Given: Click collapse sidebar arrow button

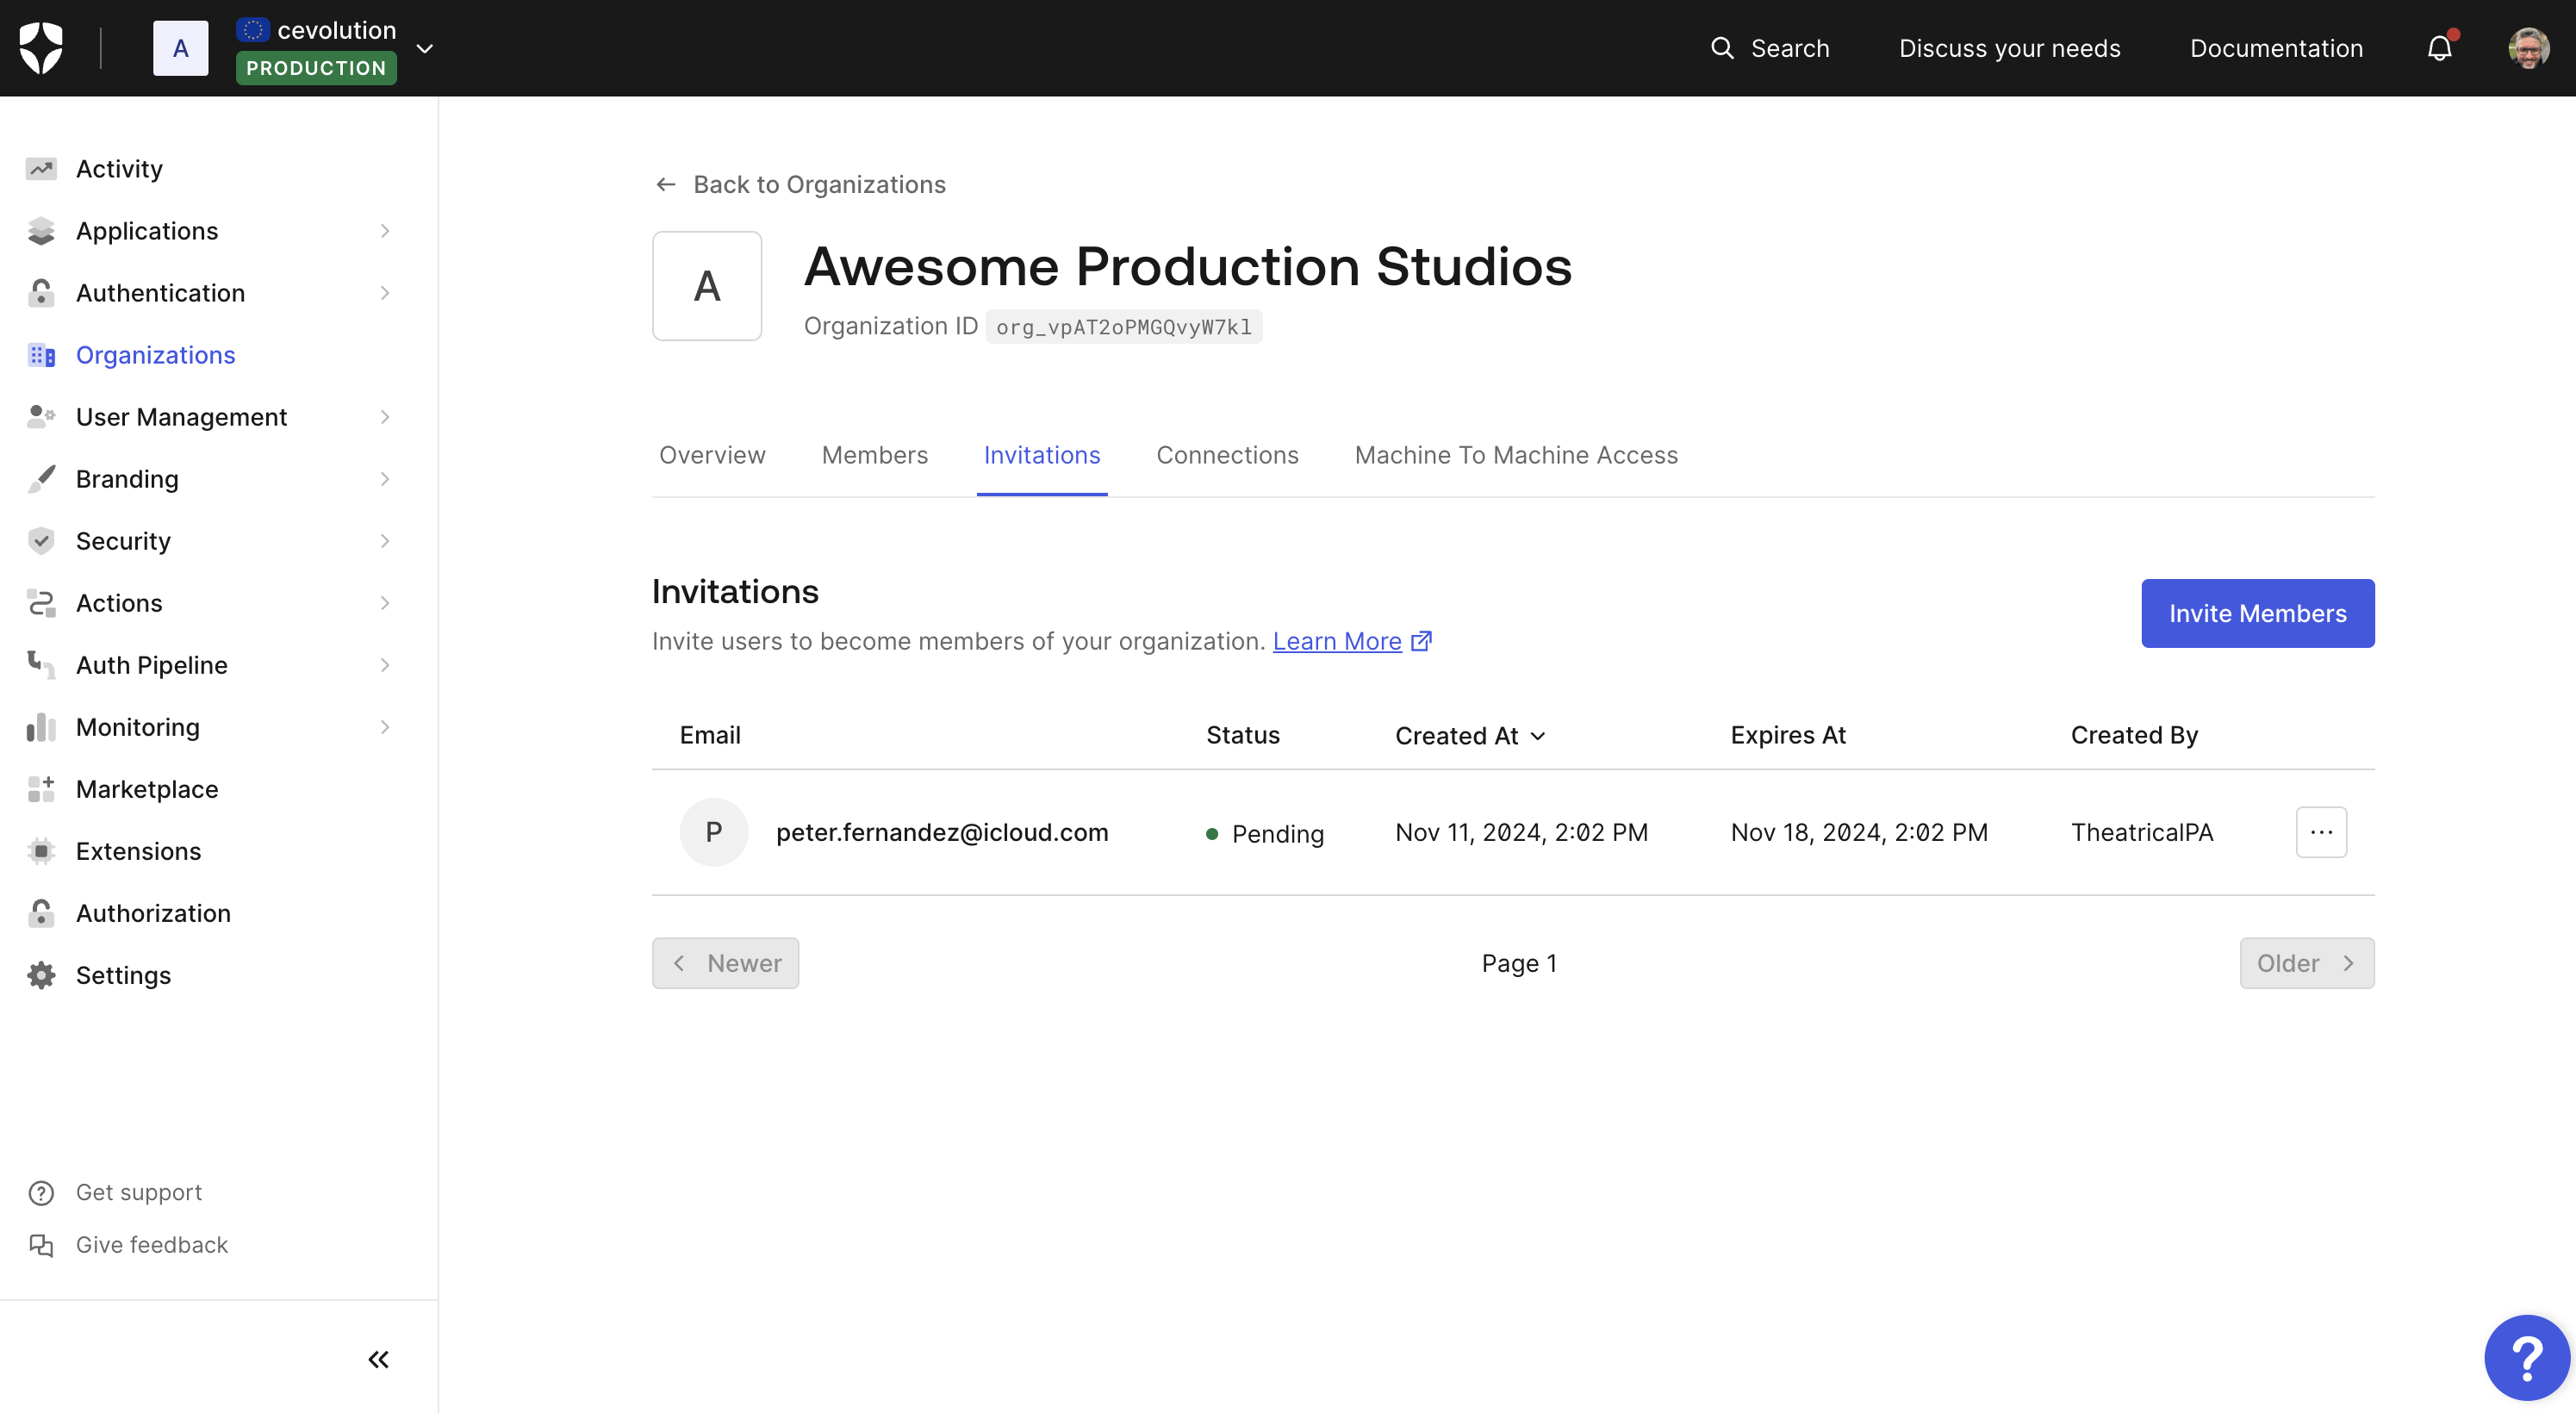Looking at the screenshot, I should 377,1357.
